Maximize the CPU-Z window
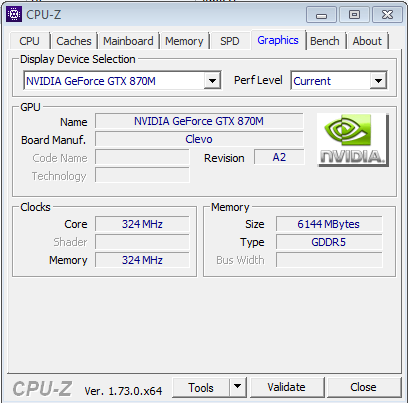This screenshot has width=408, height=403. (x=354, y=15)
